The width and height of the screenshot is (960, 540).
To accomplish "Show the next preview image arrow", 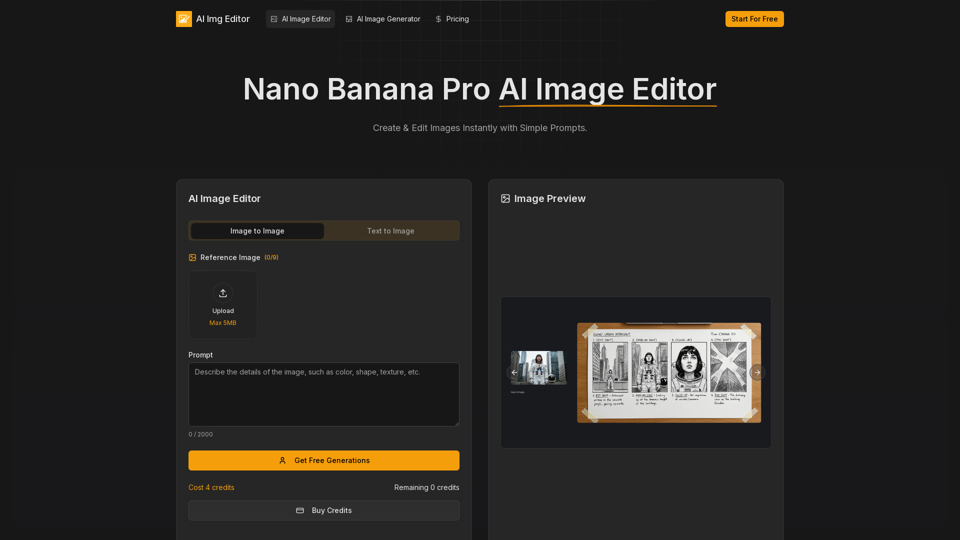I will (757, 372).
